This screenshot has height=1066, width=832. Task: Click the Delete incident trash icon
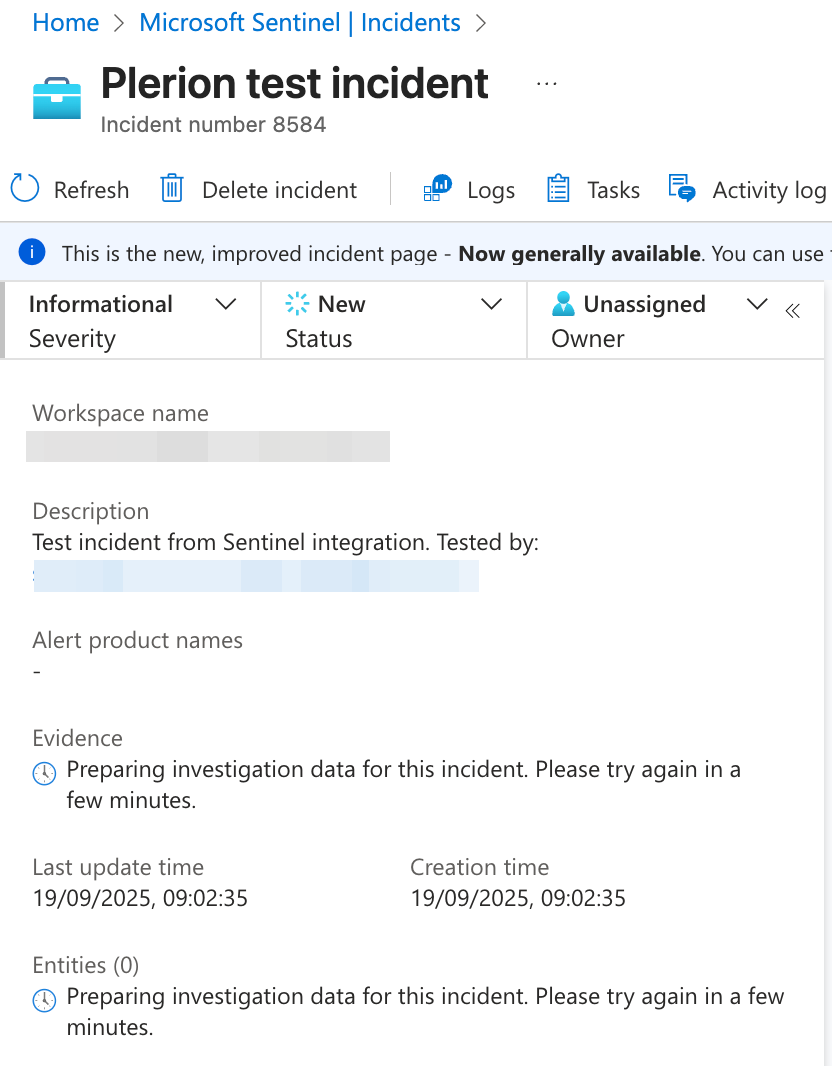(x=172, y=188)
